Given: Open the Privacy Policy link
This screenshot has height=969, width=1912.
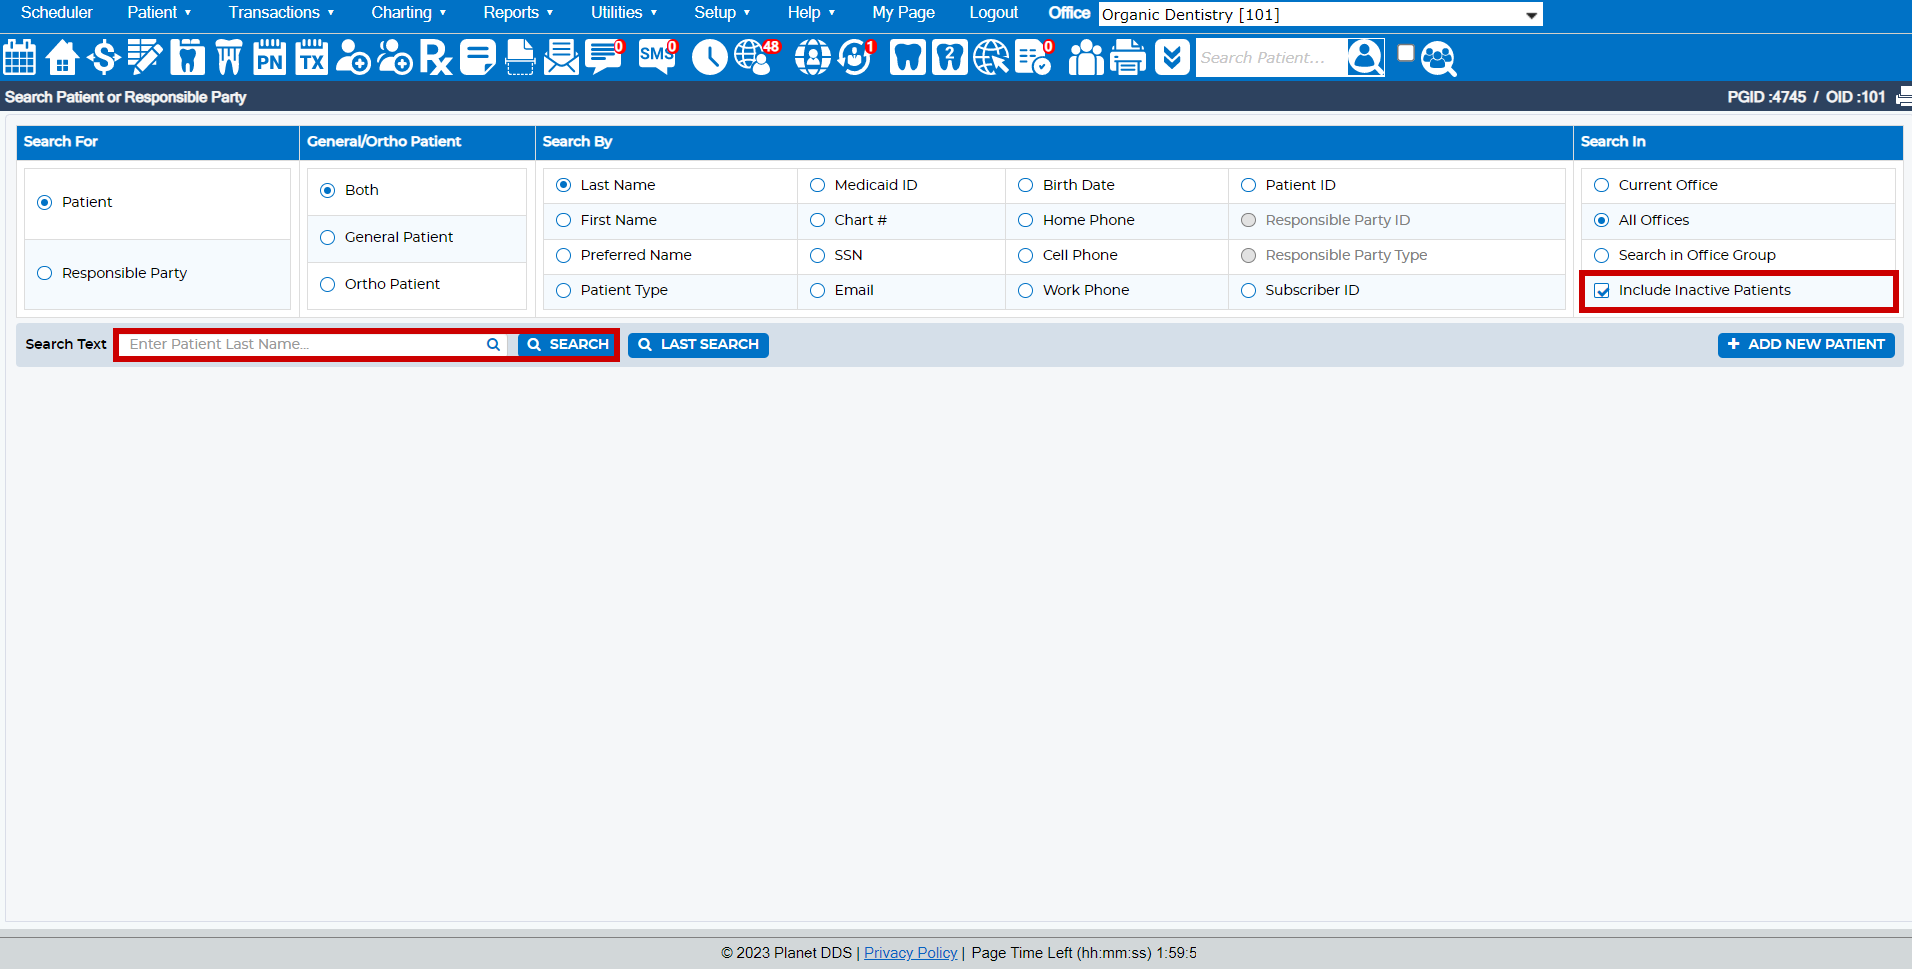Looking at the screenshot, I should 910,953.
